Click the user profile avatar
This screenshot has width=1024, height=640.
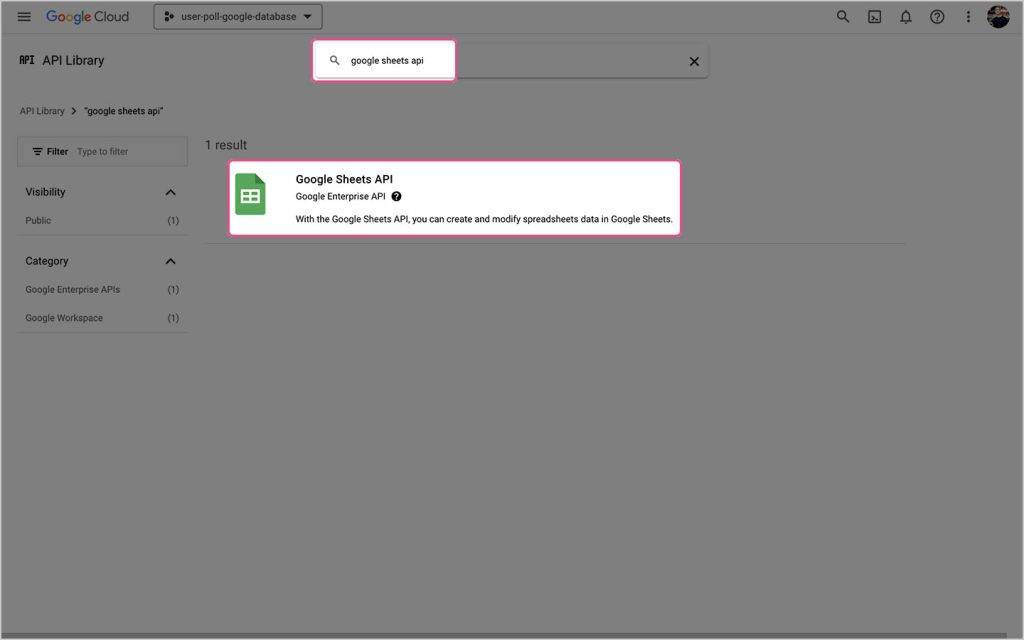(997, 17)
